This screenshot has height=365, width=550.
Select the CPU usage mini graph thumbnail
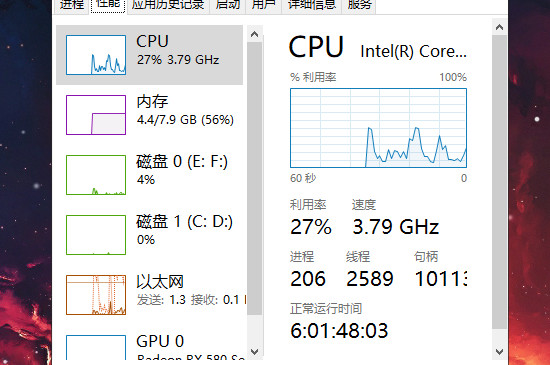pos(96,55)
